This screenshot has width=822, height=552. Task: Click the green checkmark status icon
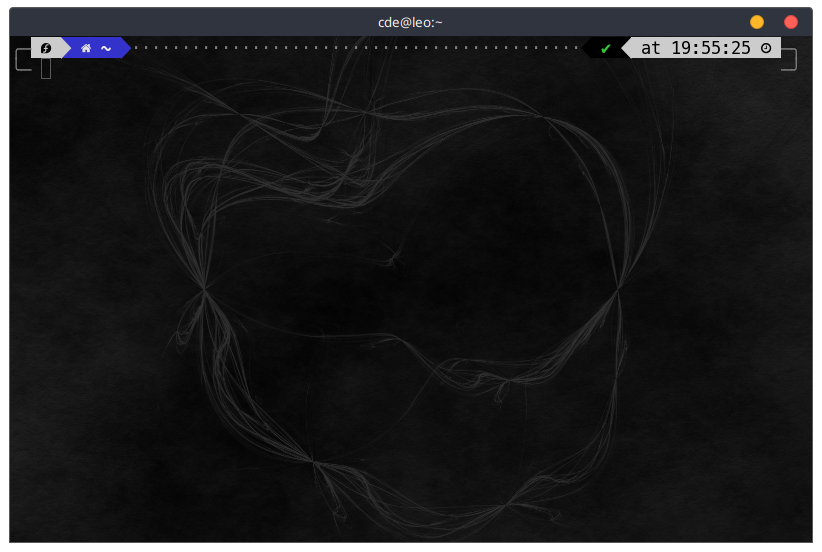coord(605,49)
